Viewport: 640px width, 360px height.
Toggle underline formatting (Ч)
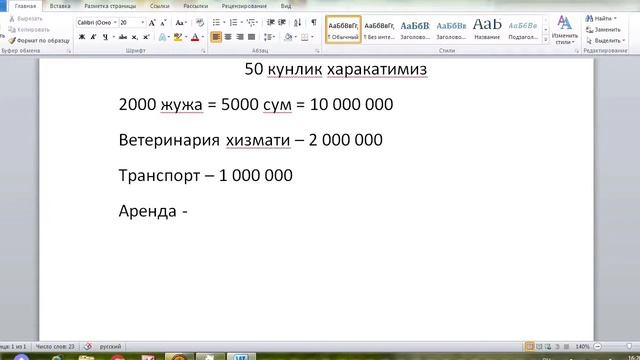[105, 37]
